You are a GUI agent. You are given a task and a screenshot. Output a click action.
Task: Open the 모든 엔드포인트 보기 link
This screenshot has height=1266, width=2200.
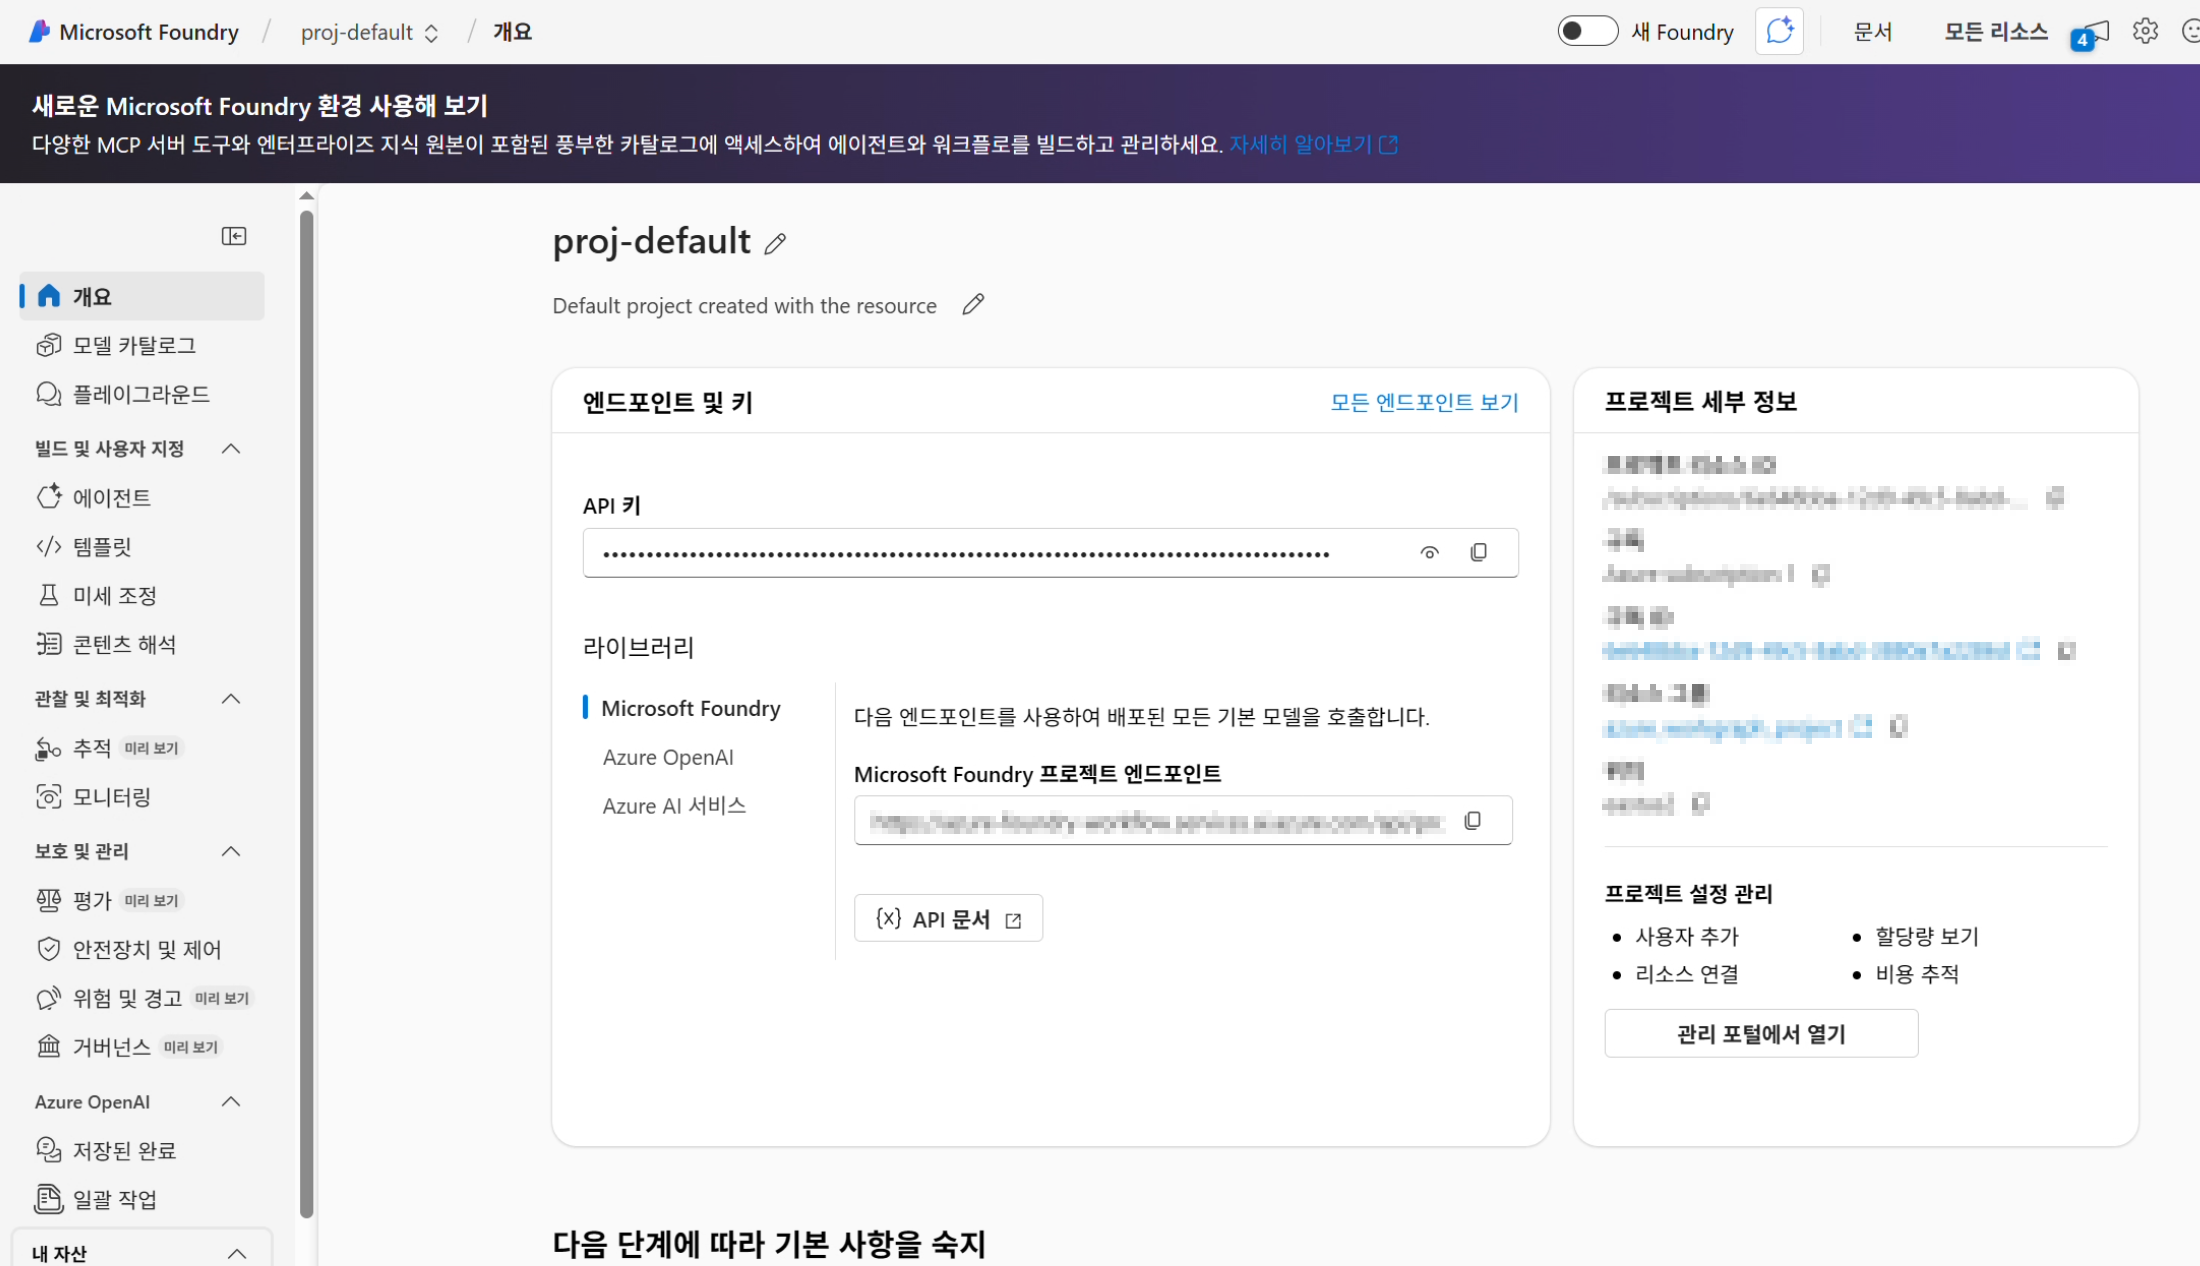tap(1423, 402)
